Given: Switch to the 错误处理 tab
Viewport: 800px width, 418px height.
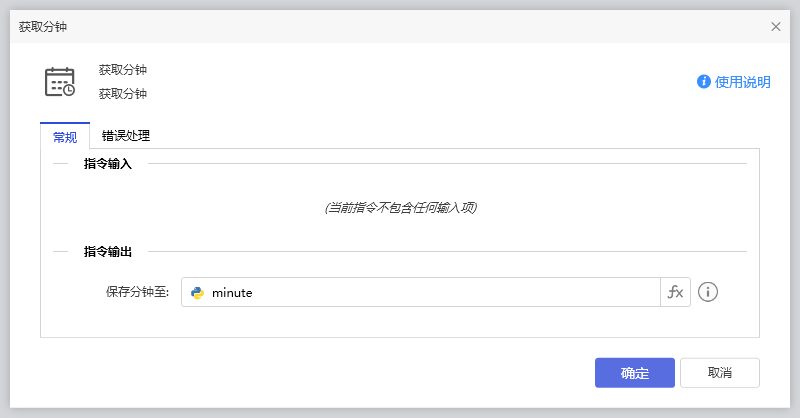Looking at the screenshot, I should coord(126,136).
